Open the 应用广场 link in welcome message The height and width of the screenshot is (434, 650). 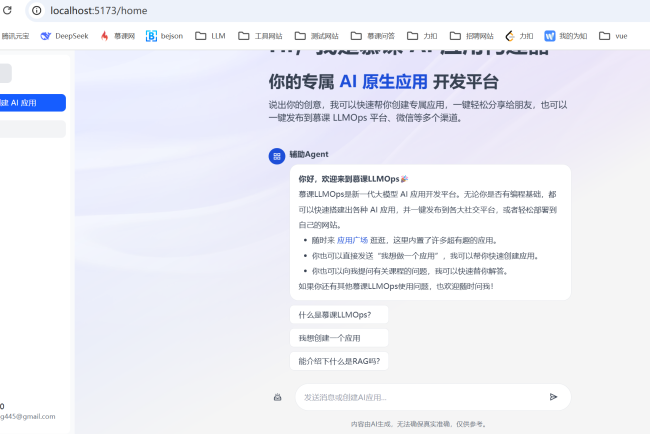coord(352,240)
